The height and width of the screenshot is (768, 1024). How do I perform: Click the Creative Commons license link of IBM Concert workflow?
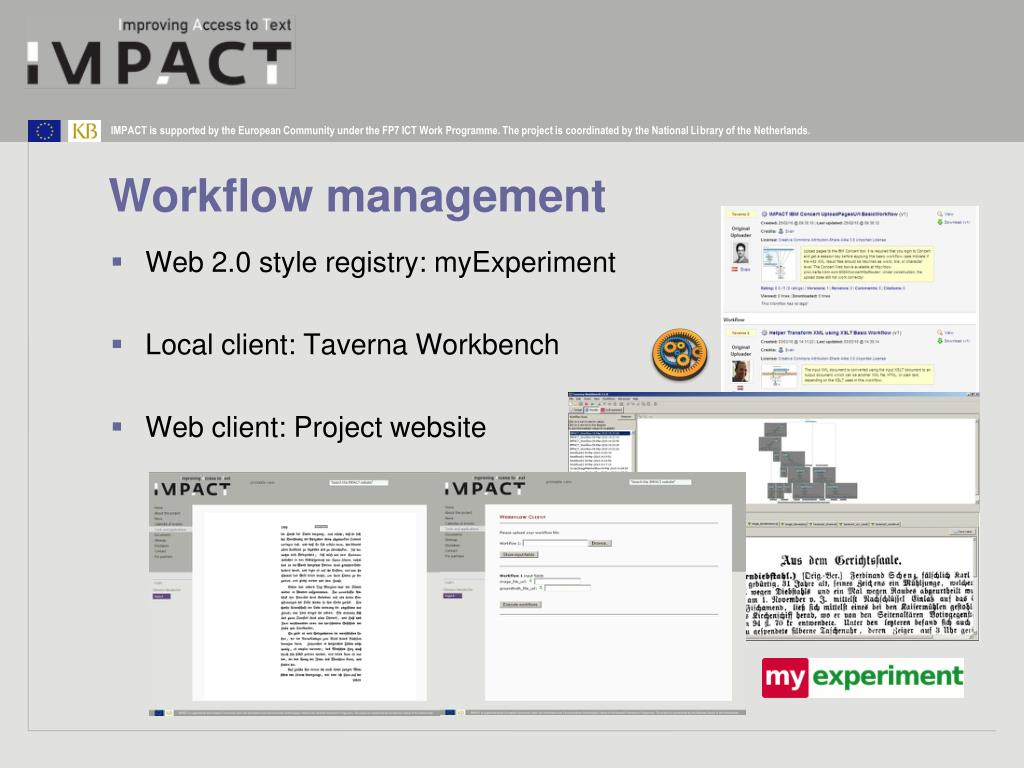(832, 240)
